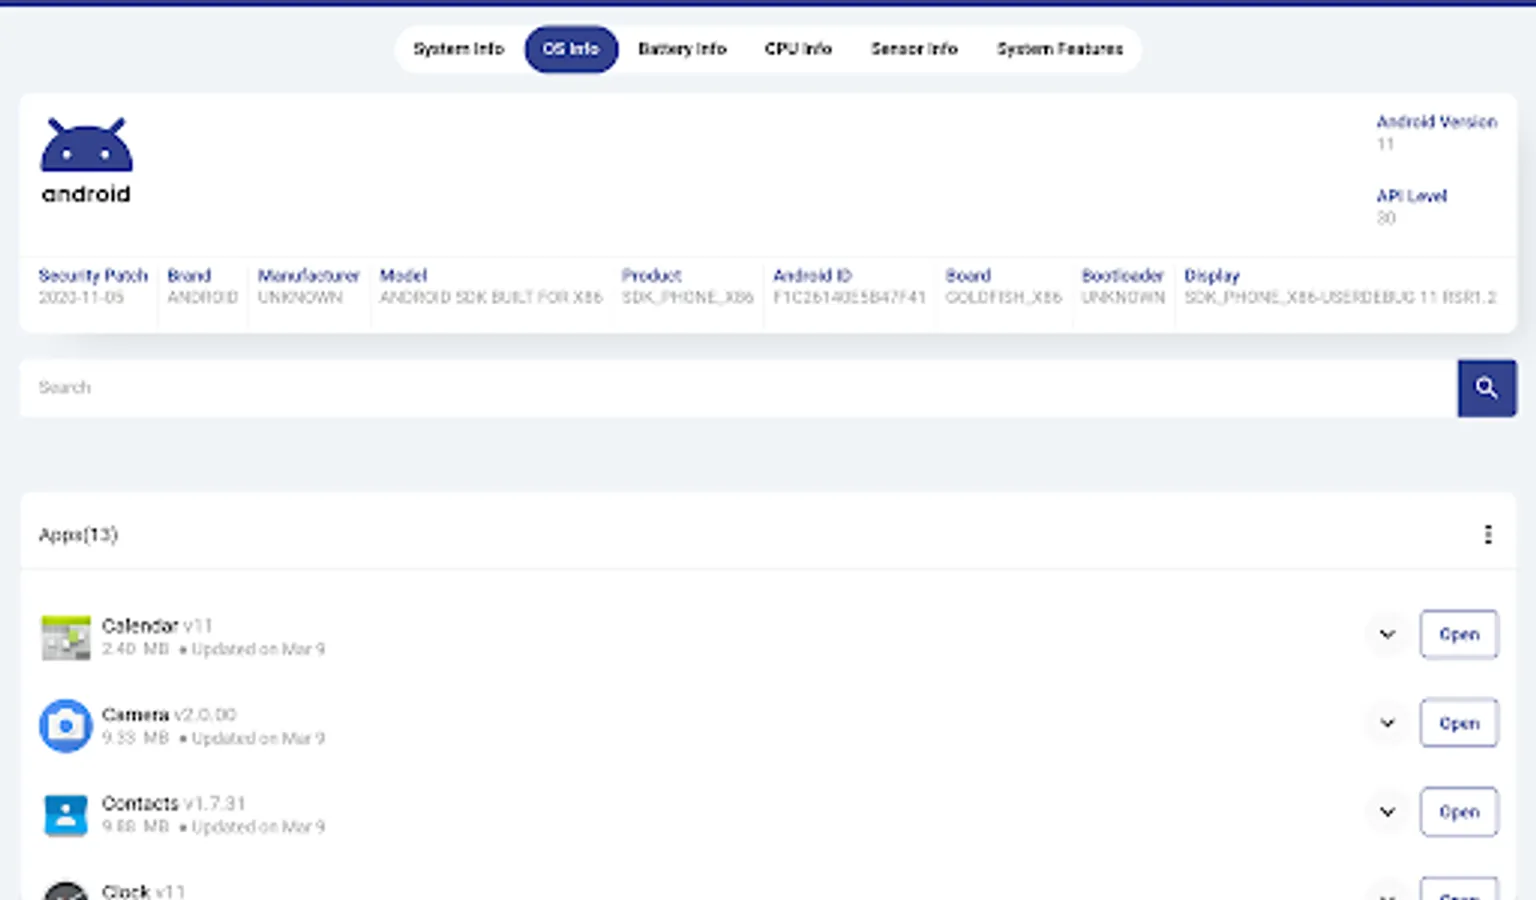Select the System Features tab
Image resolution: width=1536 pixels, height=900 pixels.
[1059, 49]
